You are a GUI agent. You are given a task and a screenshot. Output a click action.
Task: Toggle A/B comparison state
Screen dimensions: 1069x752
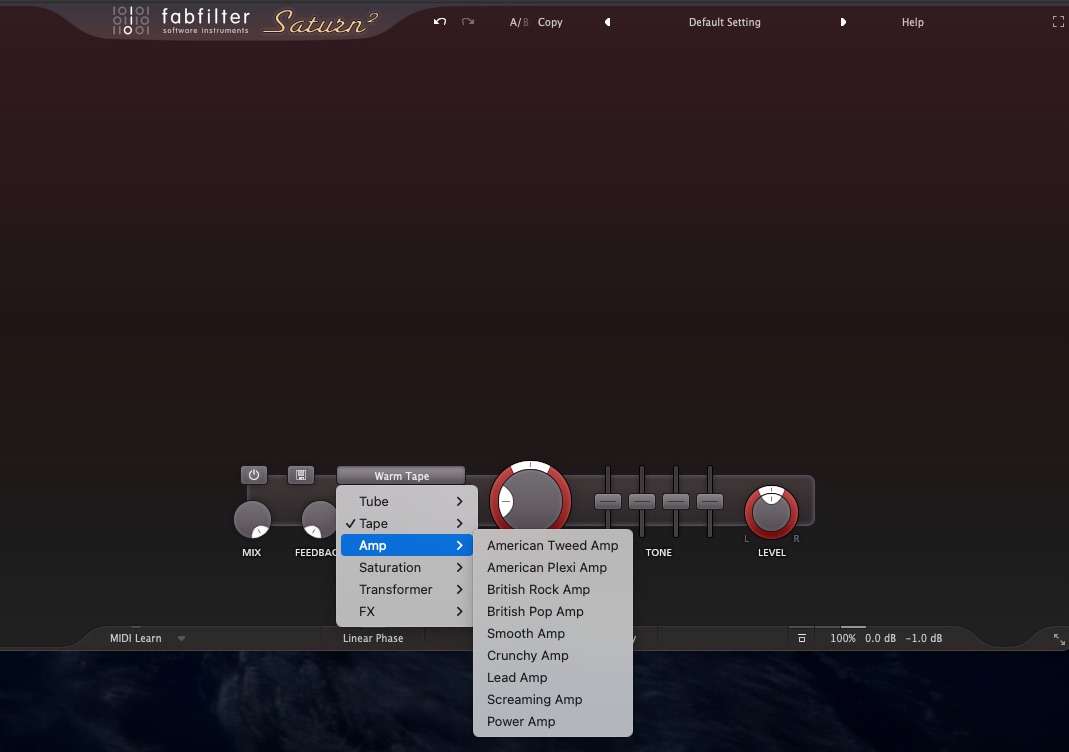(519, 22)
